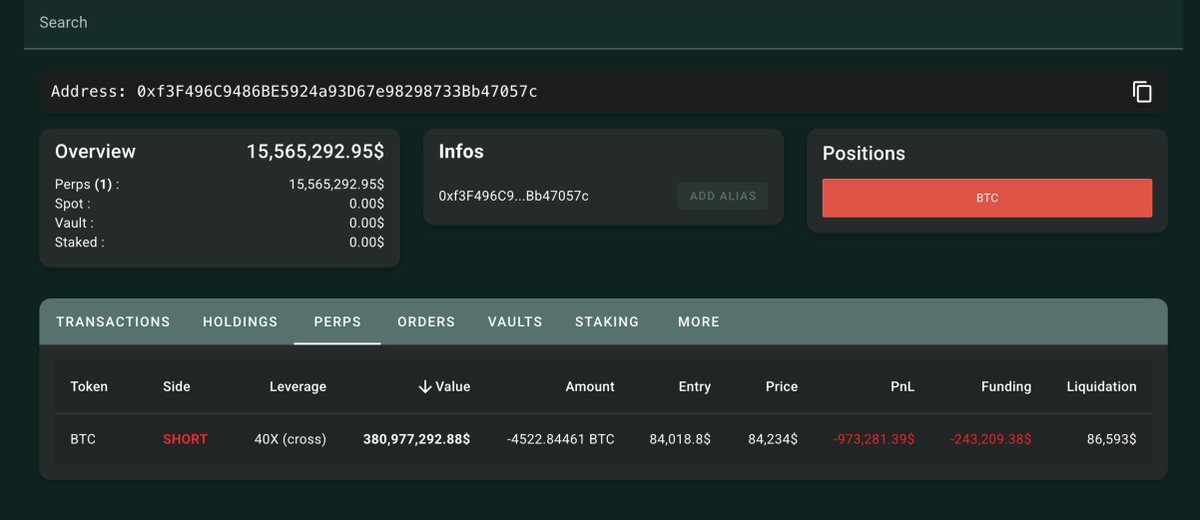Image resolution: width=1200 pixels, height=520 pixels.
Task: Switch to the HOLDINGS tab
Action: coord(240,322)
